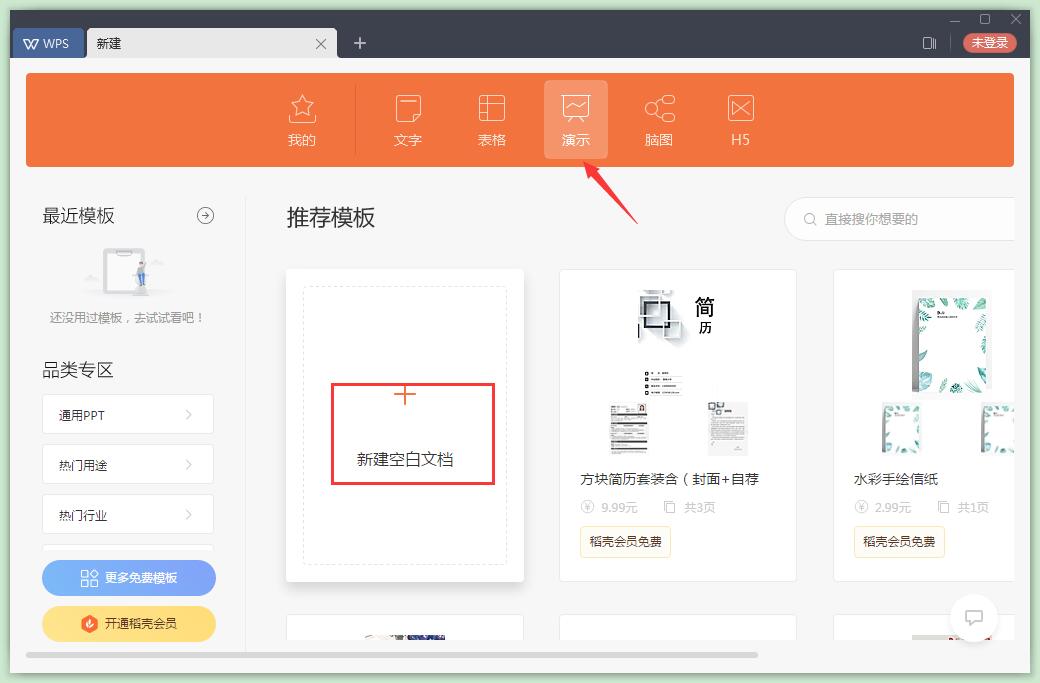Open the feedback chat bubble icon

(x=974, y=617)
